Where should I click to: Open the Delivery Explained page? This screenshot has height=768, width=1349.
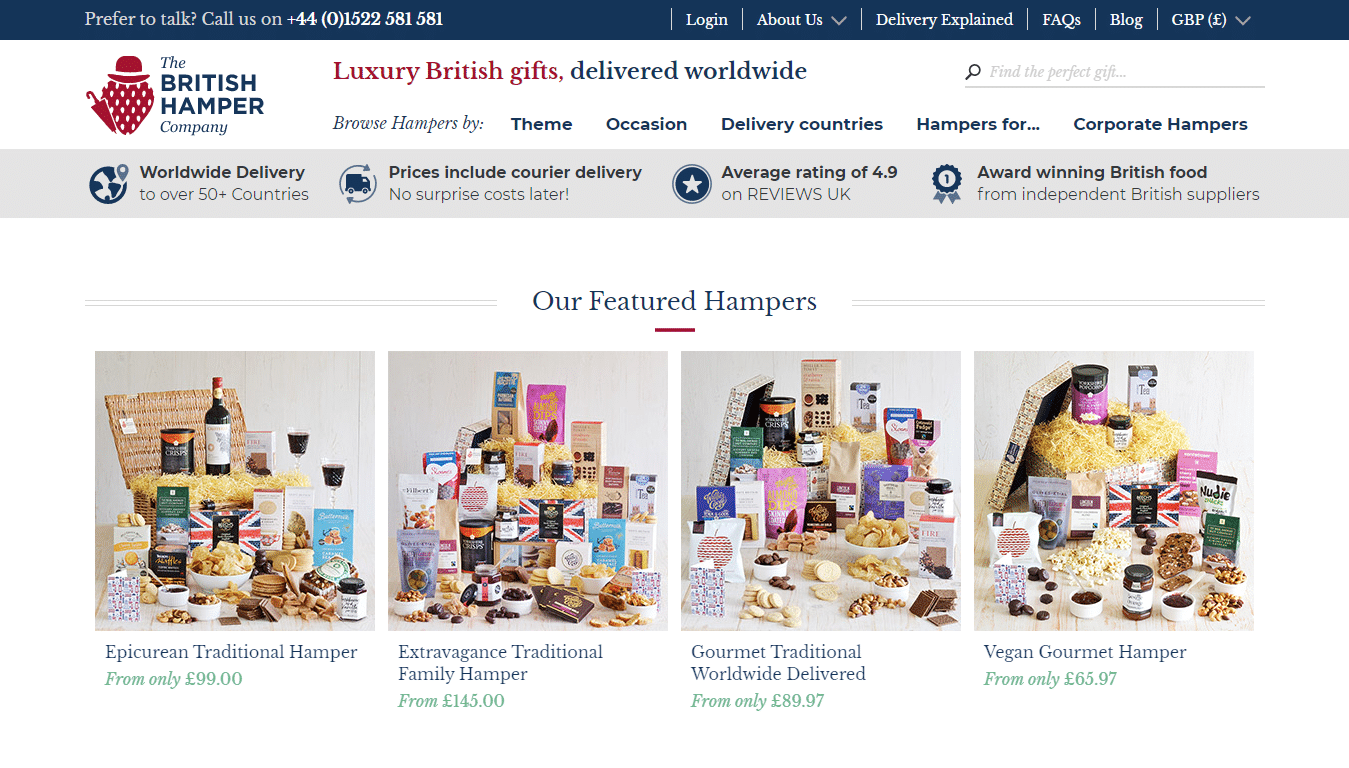coord(944,20)
